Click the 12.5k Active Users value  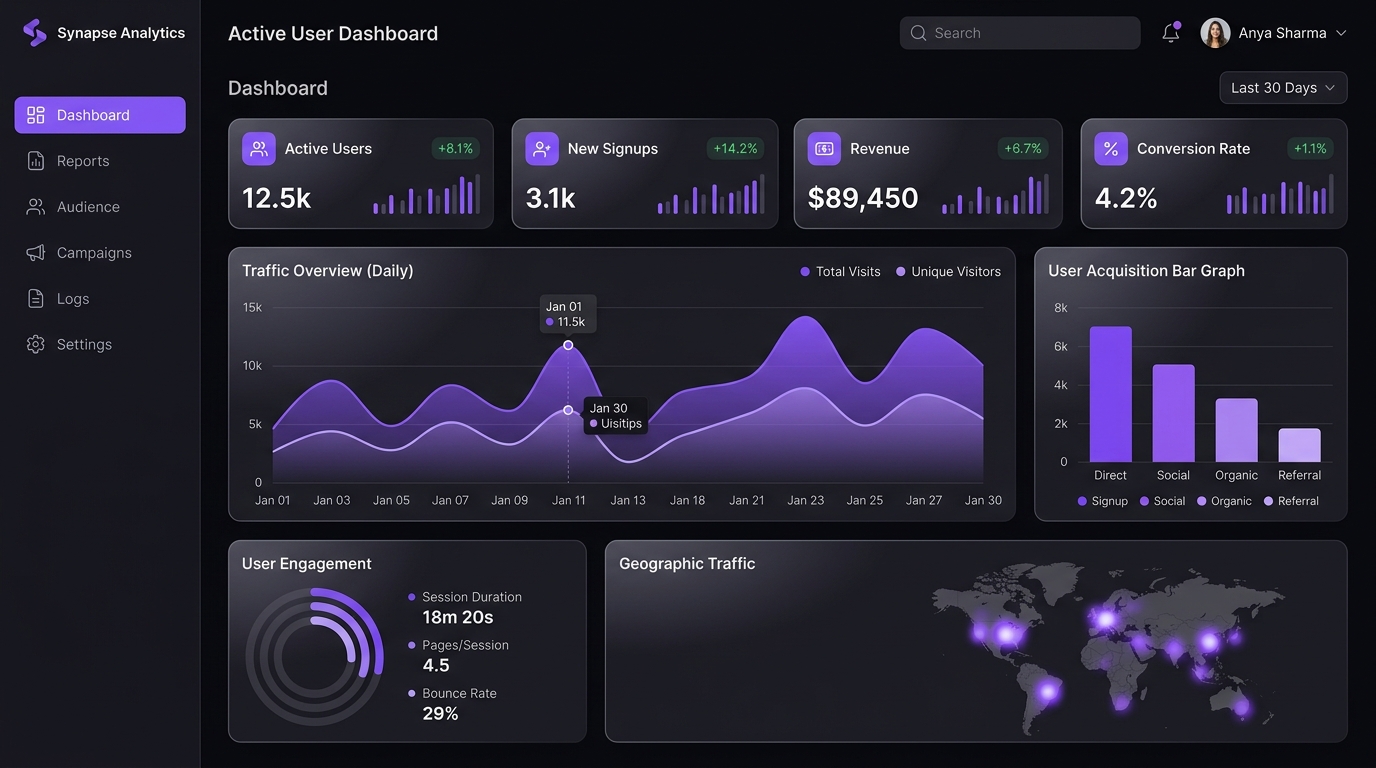[277, 198]
